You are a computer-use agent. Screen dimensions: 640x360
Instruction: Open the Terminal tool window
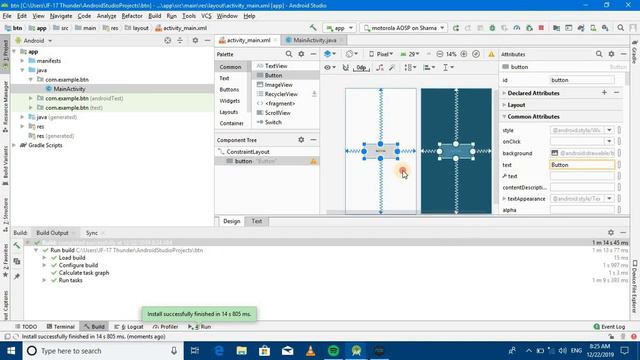pyautogui.click(x=60, y=327)
